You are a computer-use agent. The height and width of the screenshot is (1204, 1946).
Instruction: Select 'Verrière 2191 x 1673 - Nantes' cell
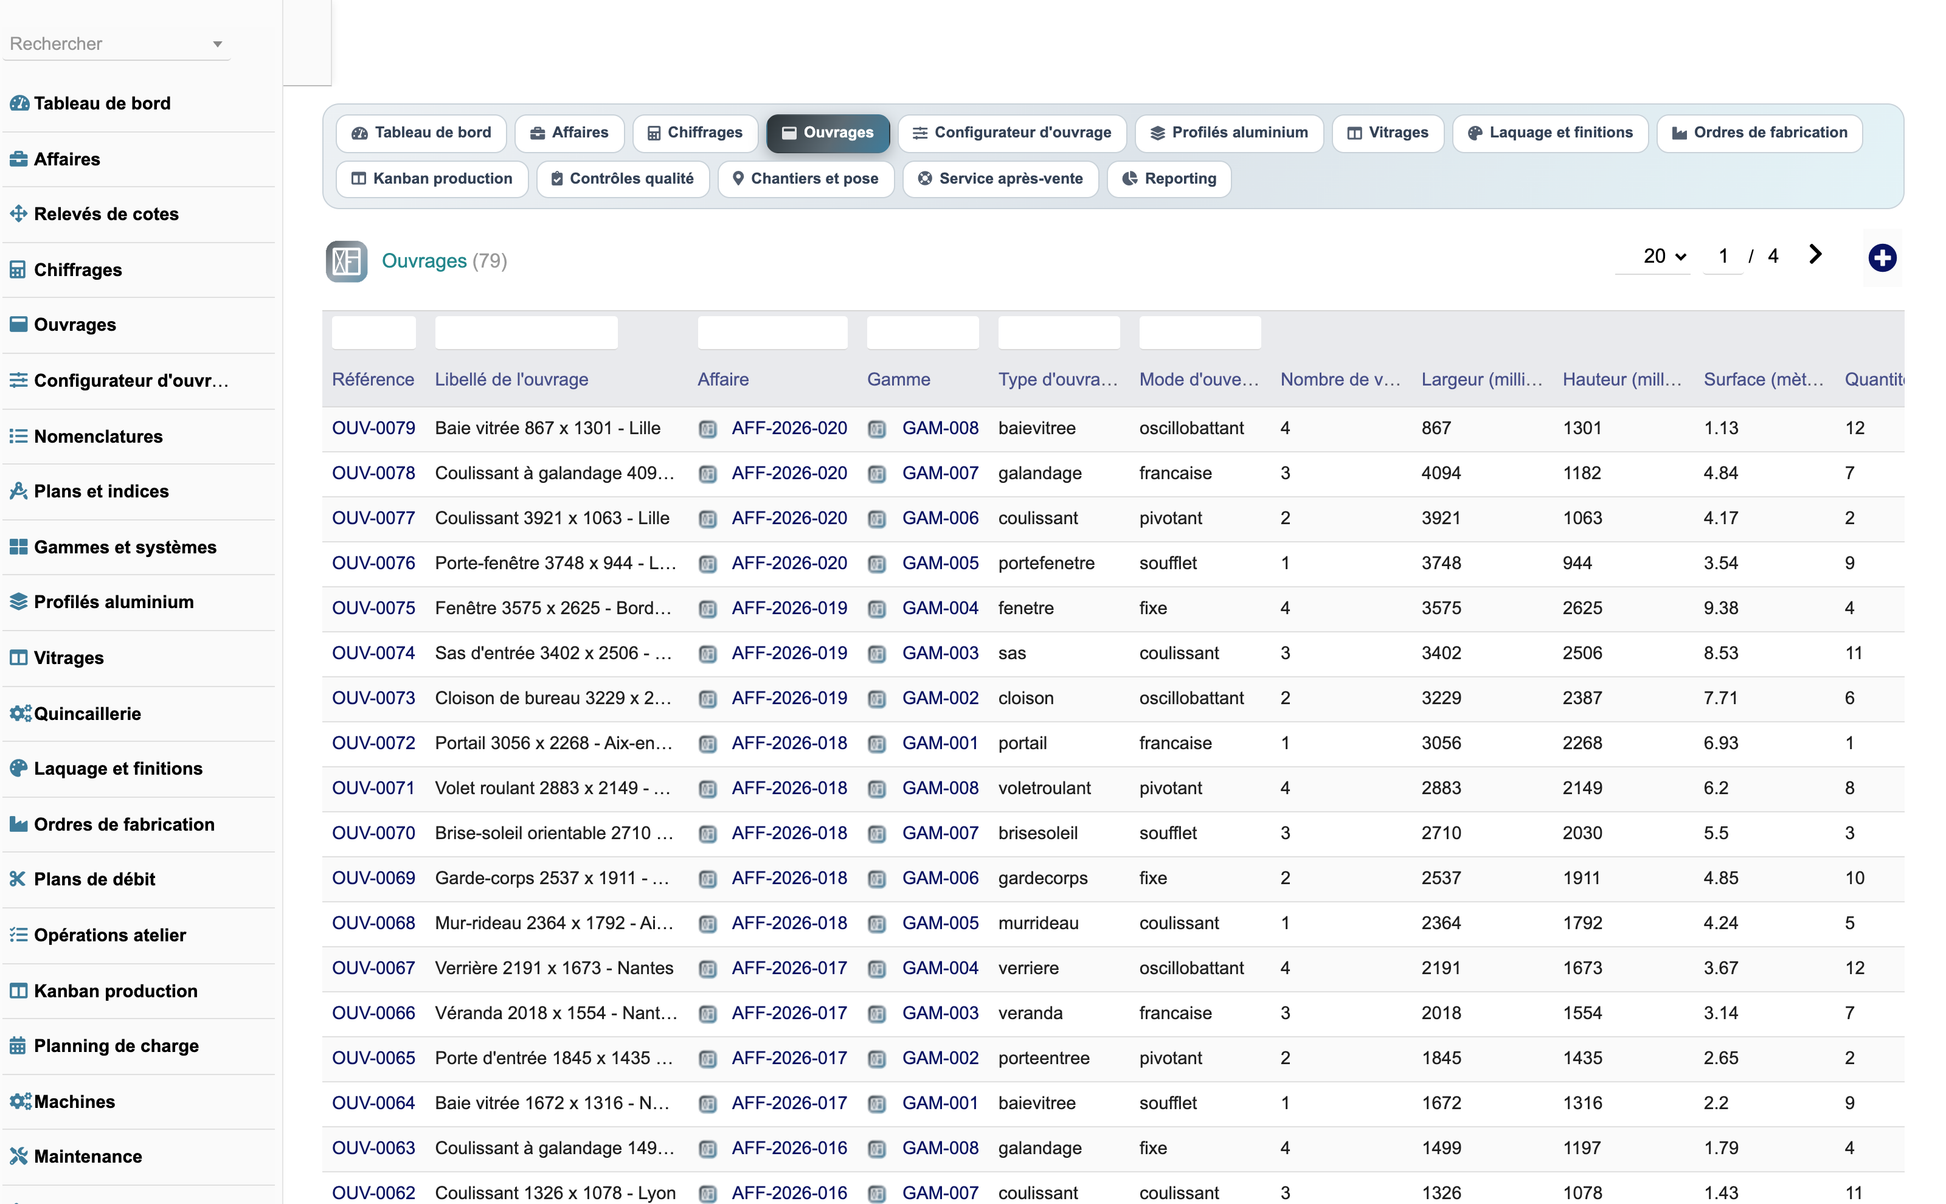(x=554, y=968)
